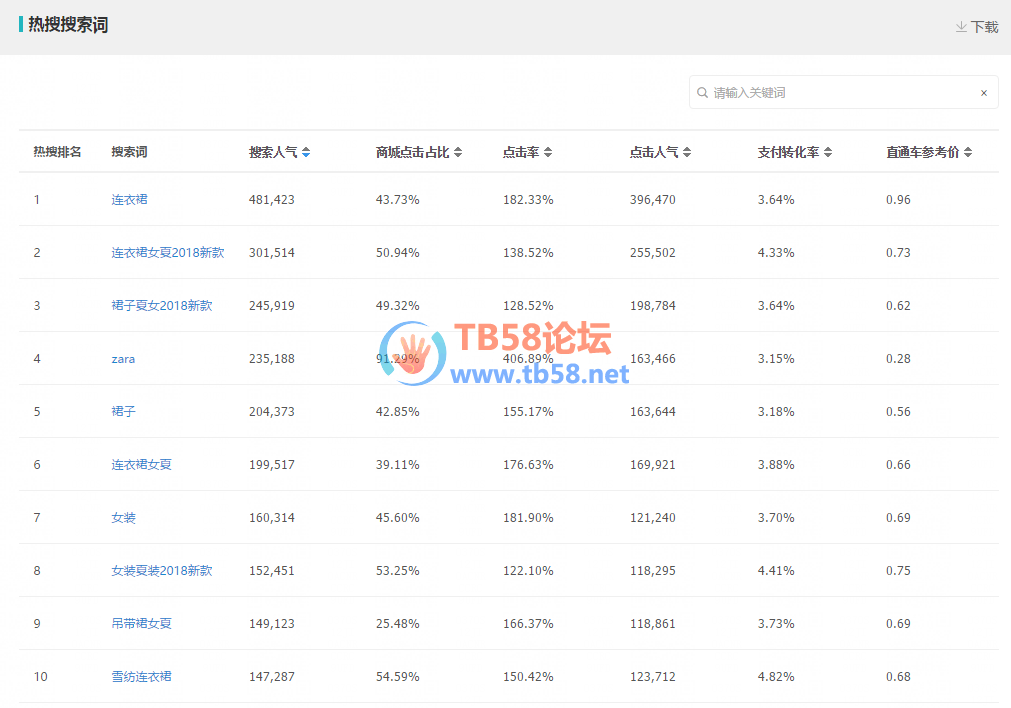Click the download arrow icon
The width and height of the screenshot is (1011, 708).
click(961, 27)
